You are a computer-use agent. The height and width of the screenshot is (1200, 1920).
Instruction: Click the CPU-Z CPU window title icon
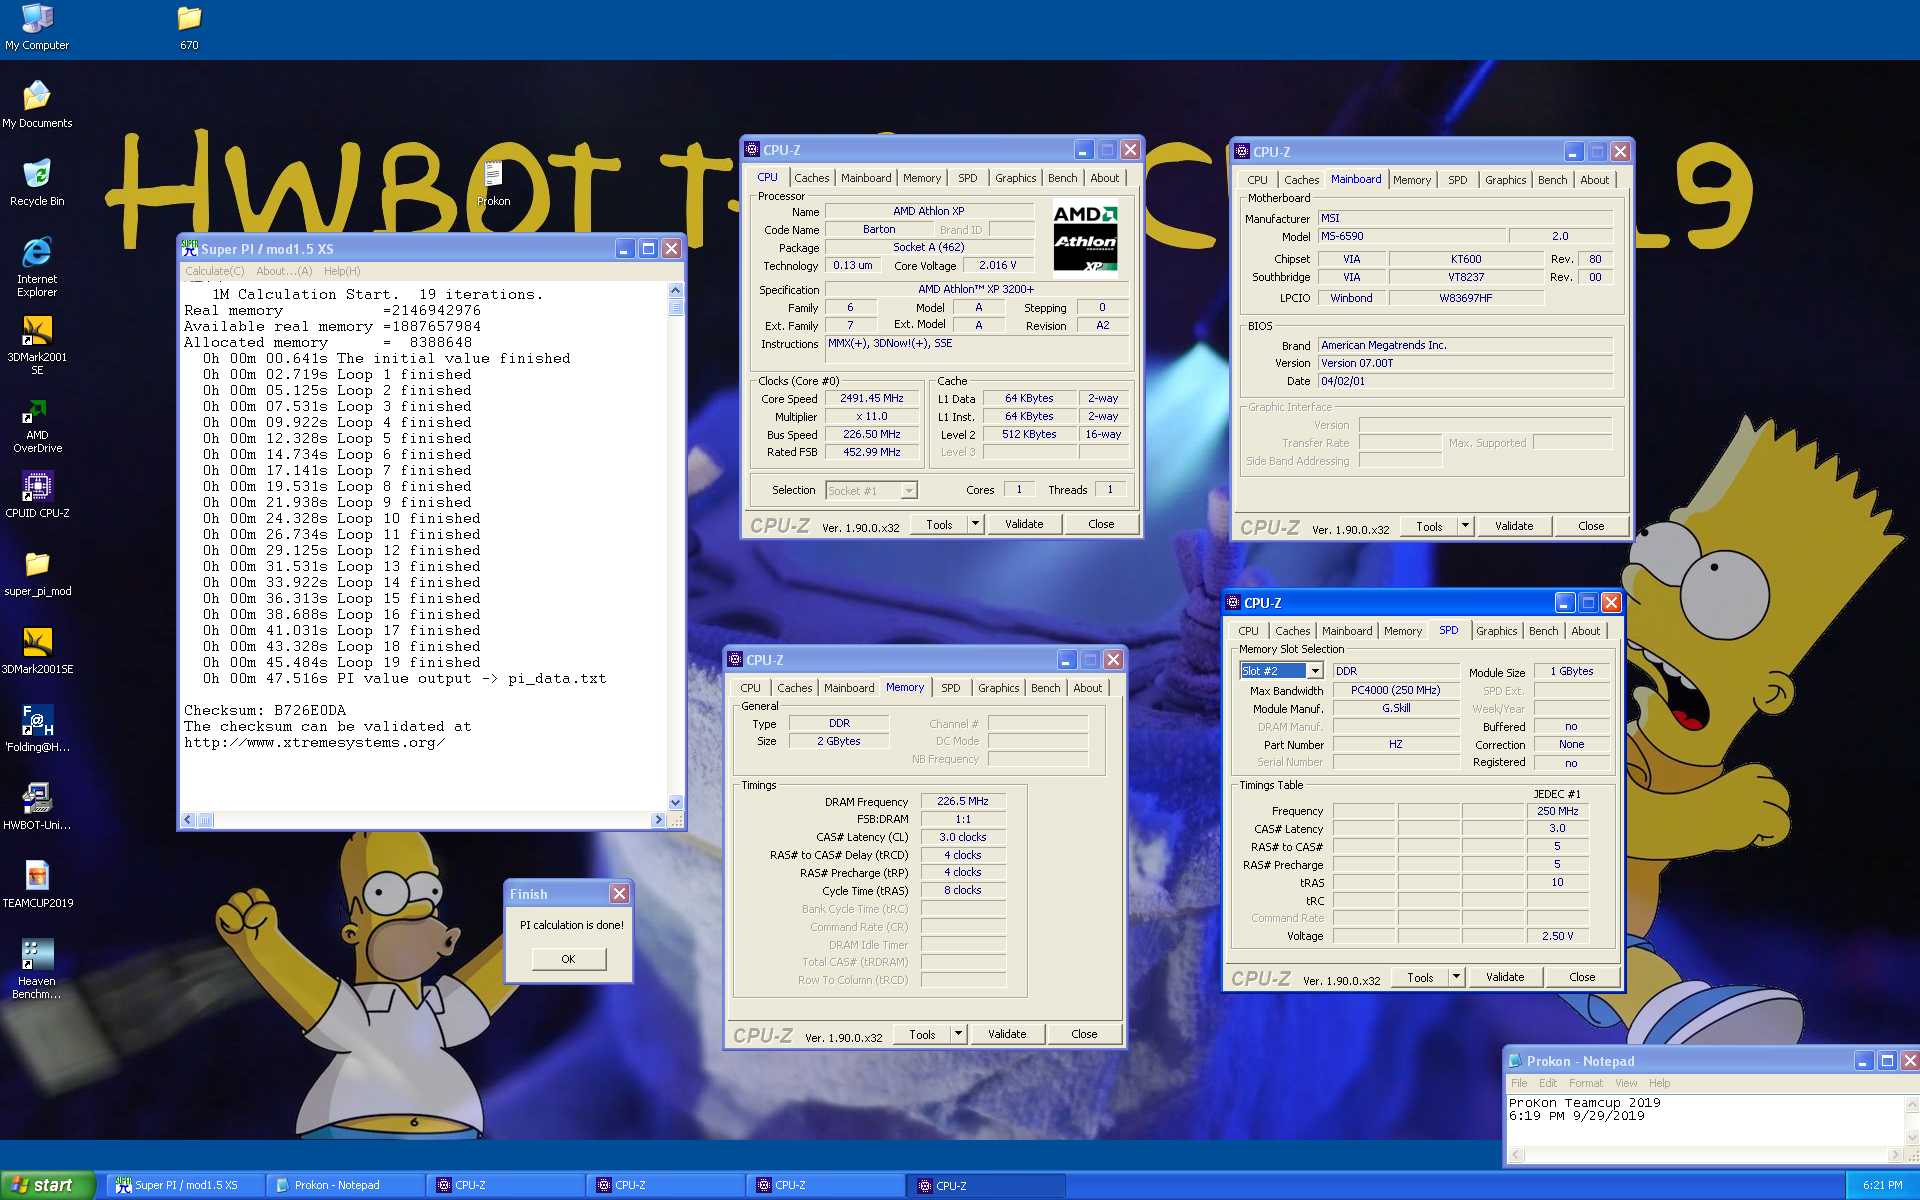click(752, 149)
